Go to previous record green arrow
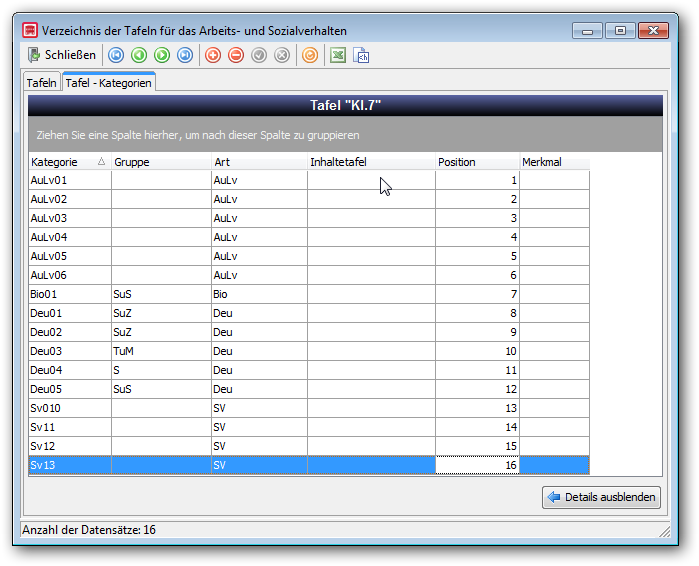The image size is (699, 566). coord(139,55)
